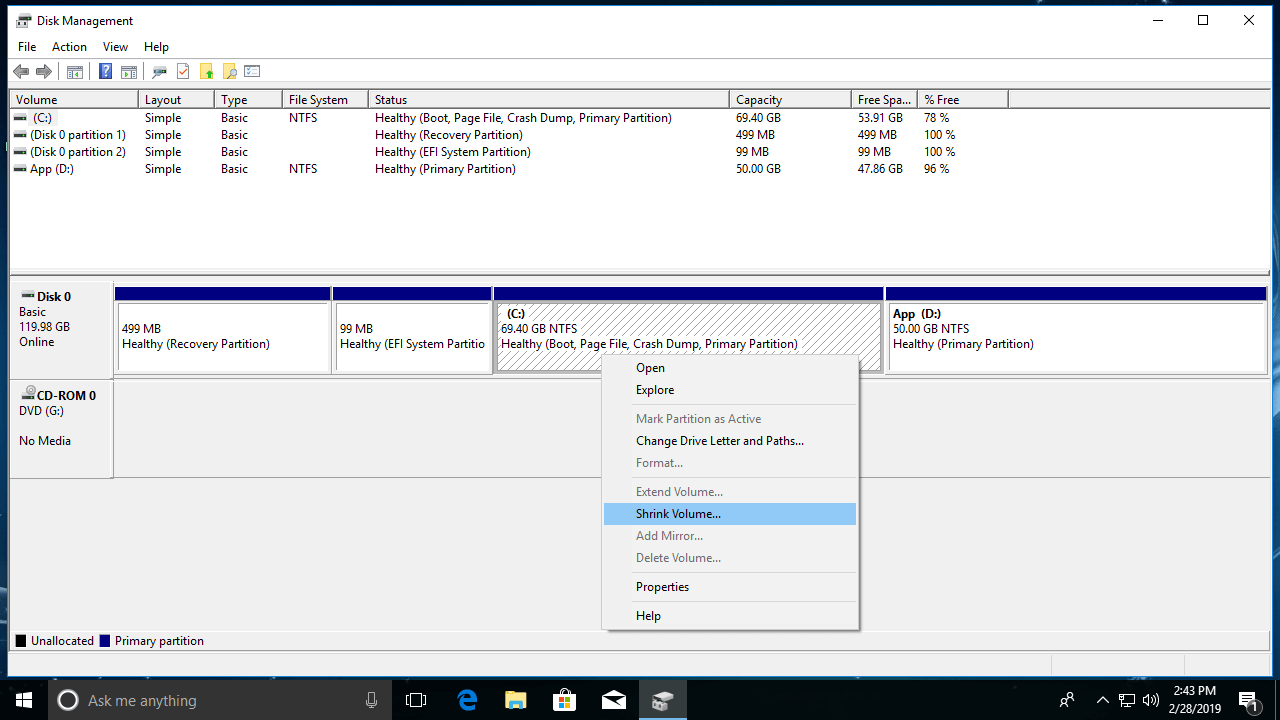
Task: Toggle the Show/Hide Console Tree toolbar icon
Action: coord(74,71)
